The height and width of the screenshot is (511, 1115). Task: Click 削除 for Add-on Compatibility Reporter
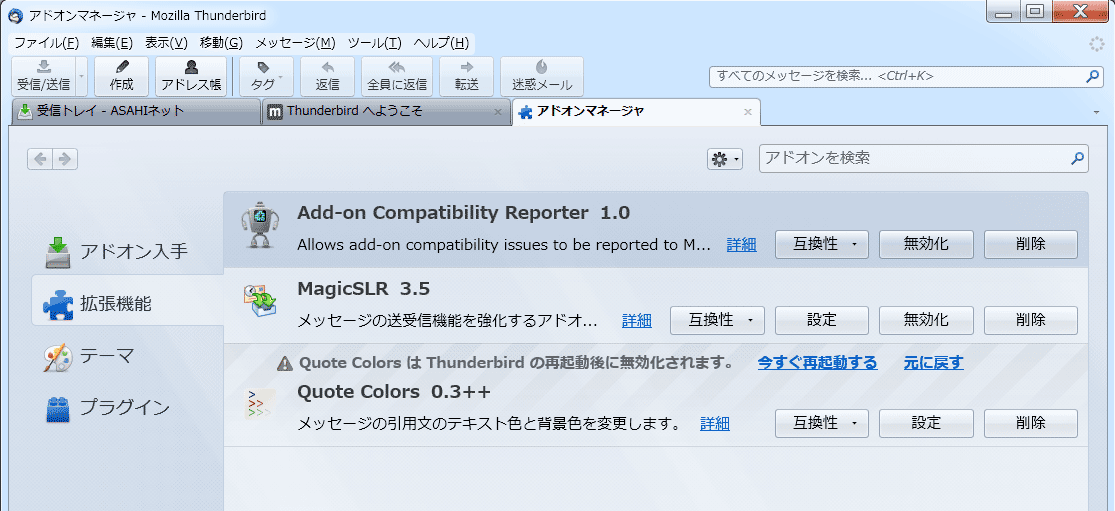point(1030,244)
